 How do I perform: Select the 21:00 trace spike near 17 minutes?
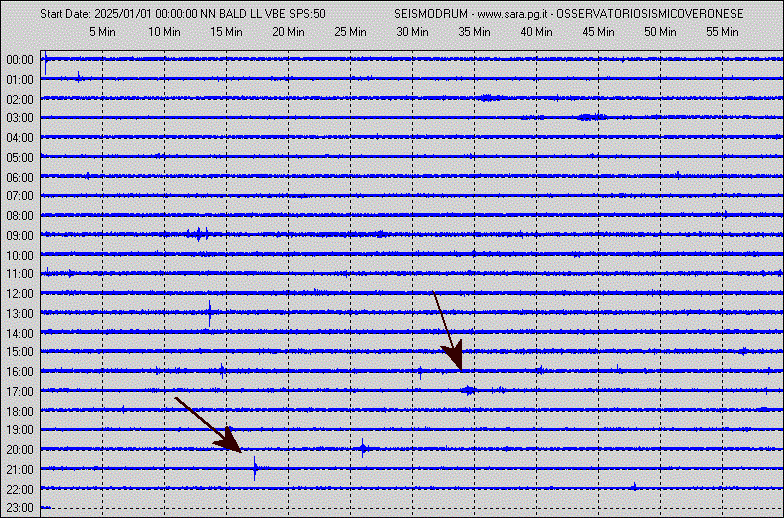[256, 468]
